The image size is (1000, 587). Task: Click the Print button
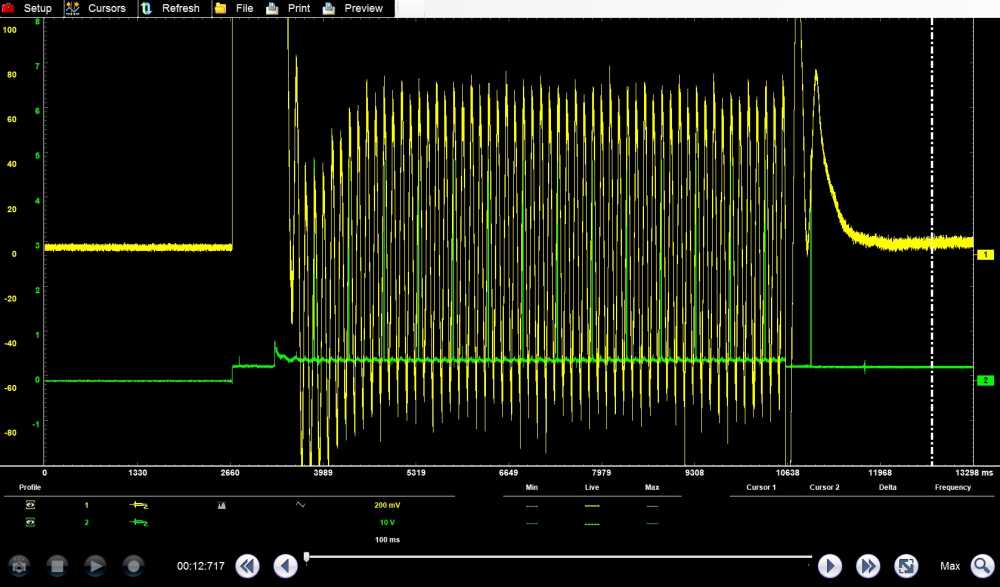289,8
